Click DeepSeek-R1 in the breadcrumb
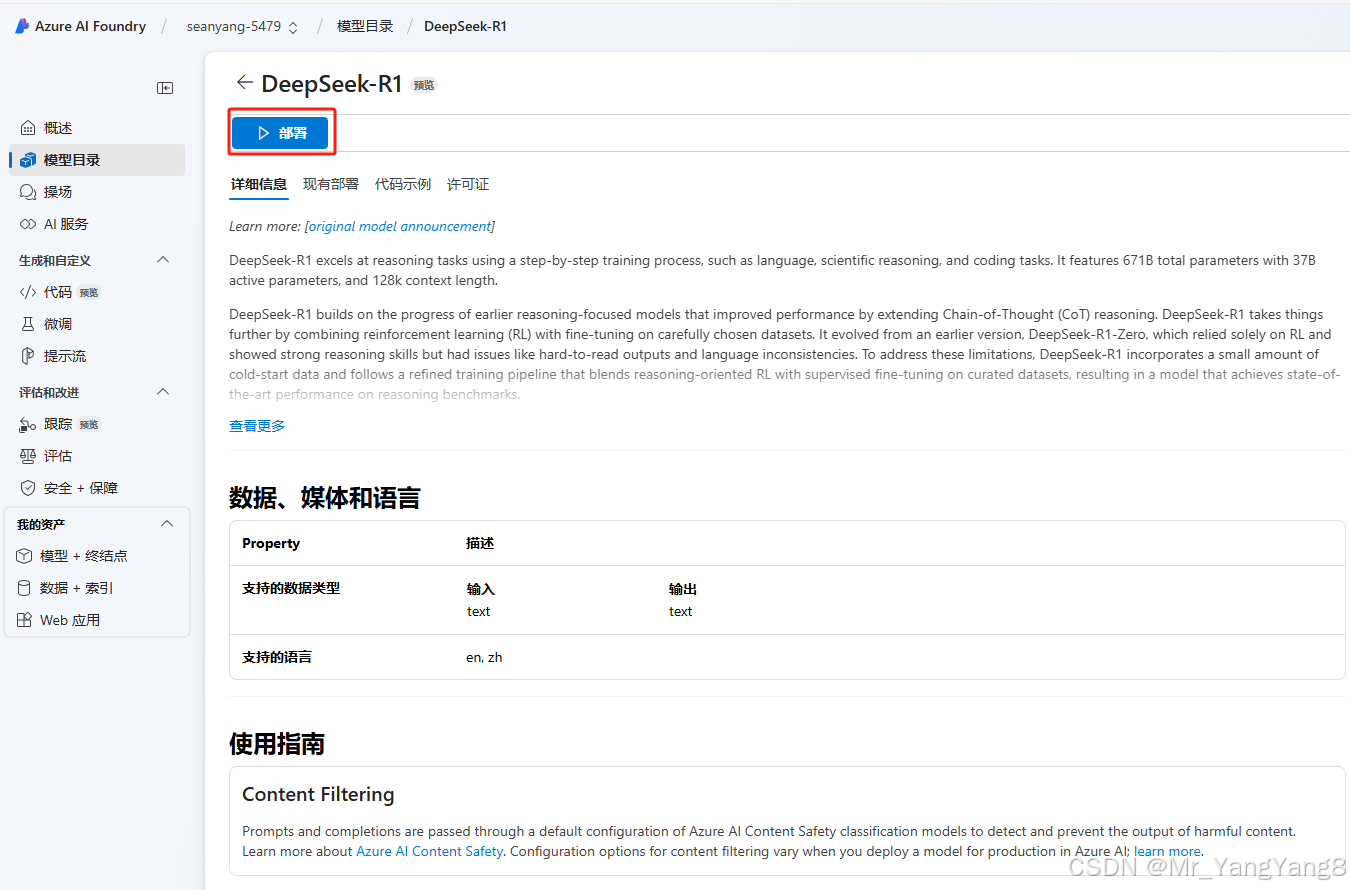Viewport: 1350px width, 890px height. [465, 27]
